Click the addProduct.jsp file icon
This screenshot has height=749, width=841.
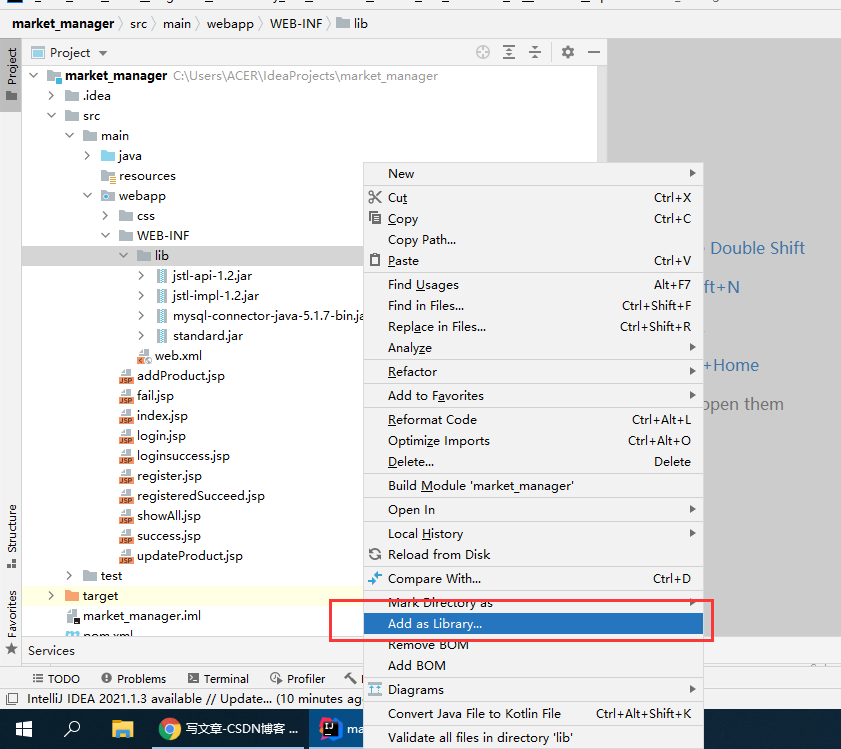pos(126,376)
